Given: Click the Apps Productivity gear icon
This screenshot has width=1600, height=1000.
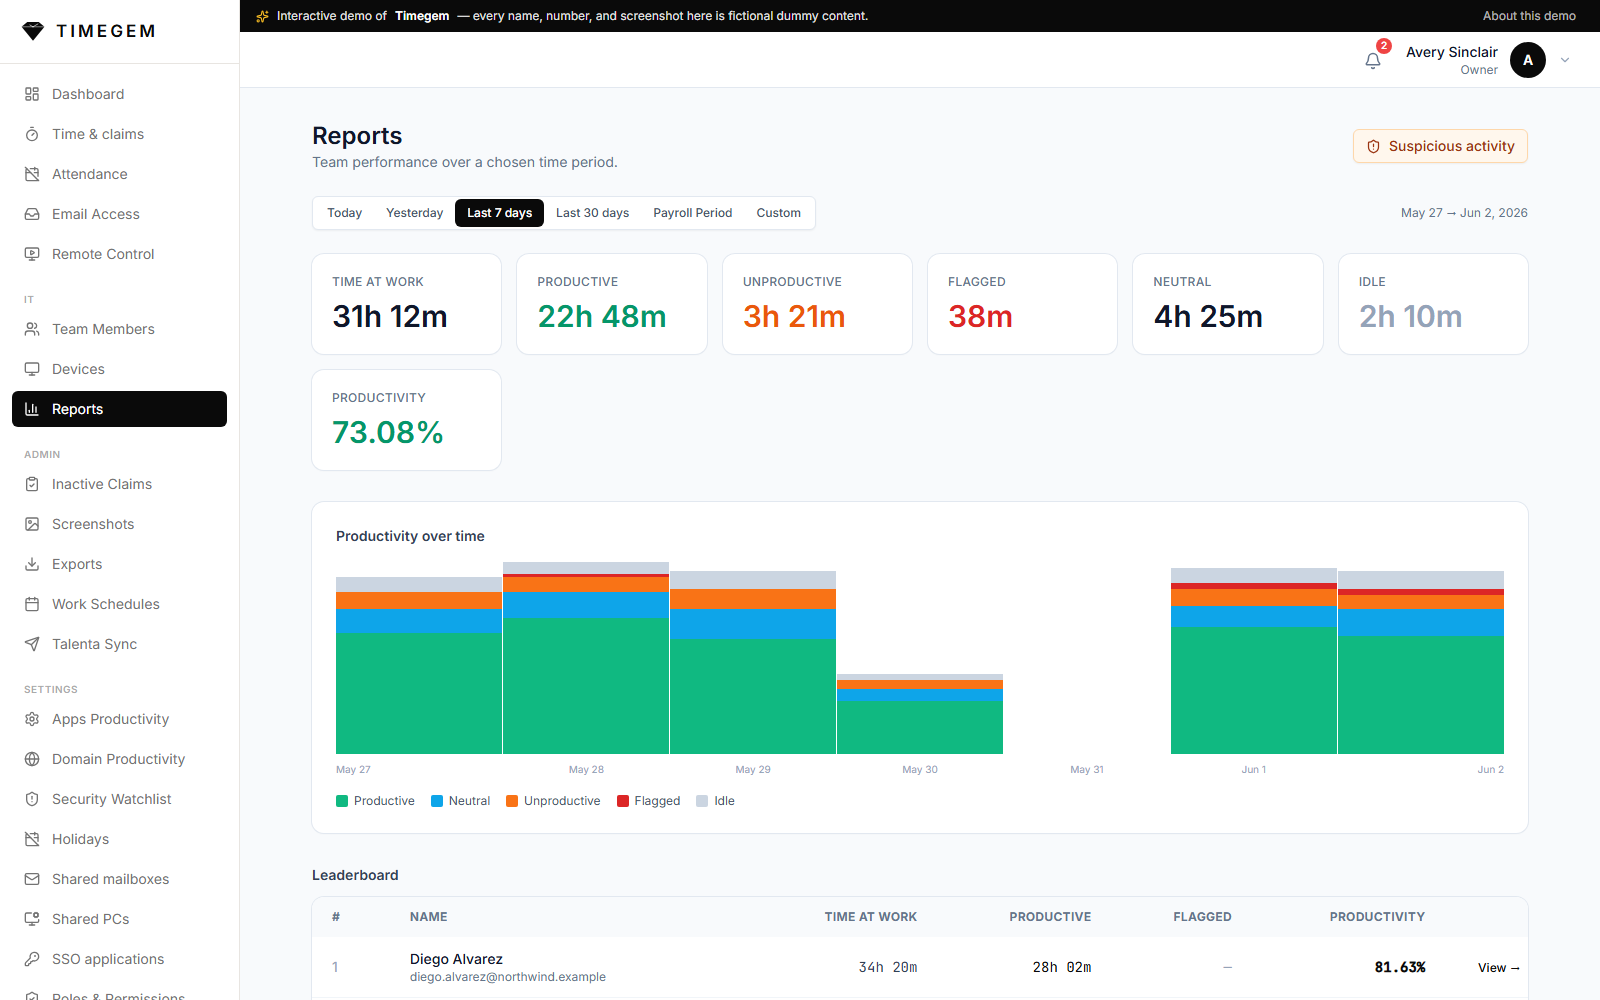Looking at the screenshot, I should point(32,719).
